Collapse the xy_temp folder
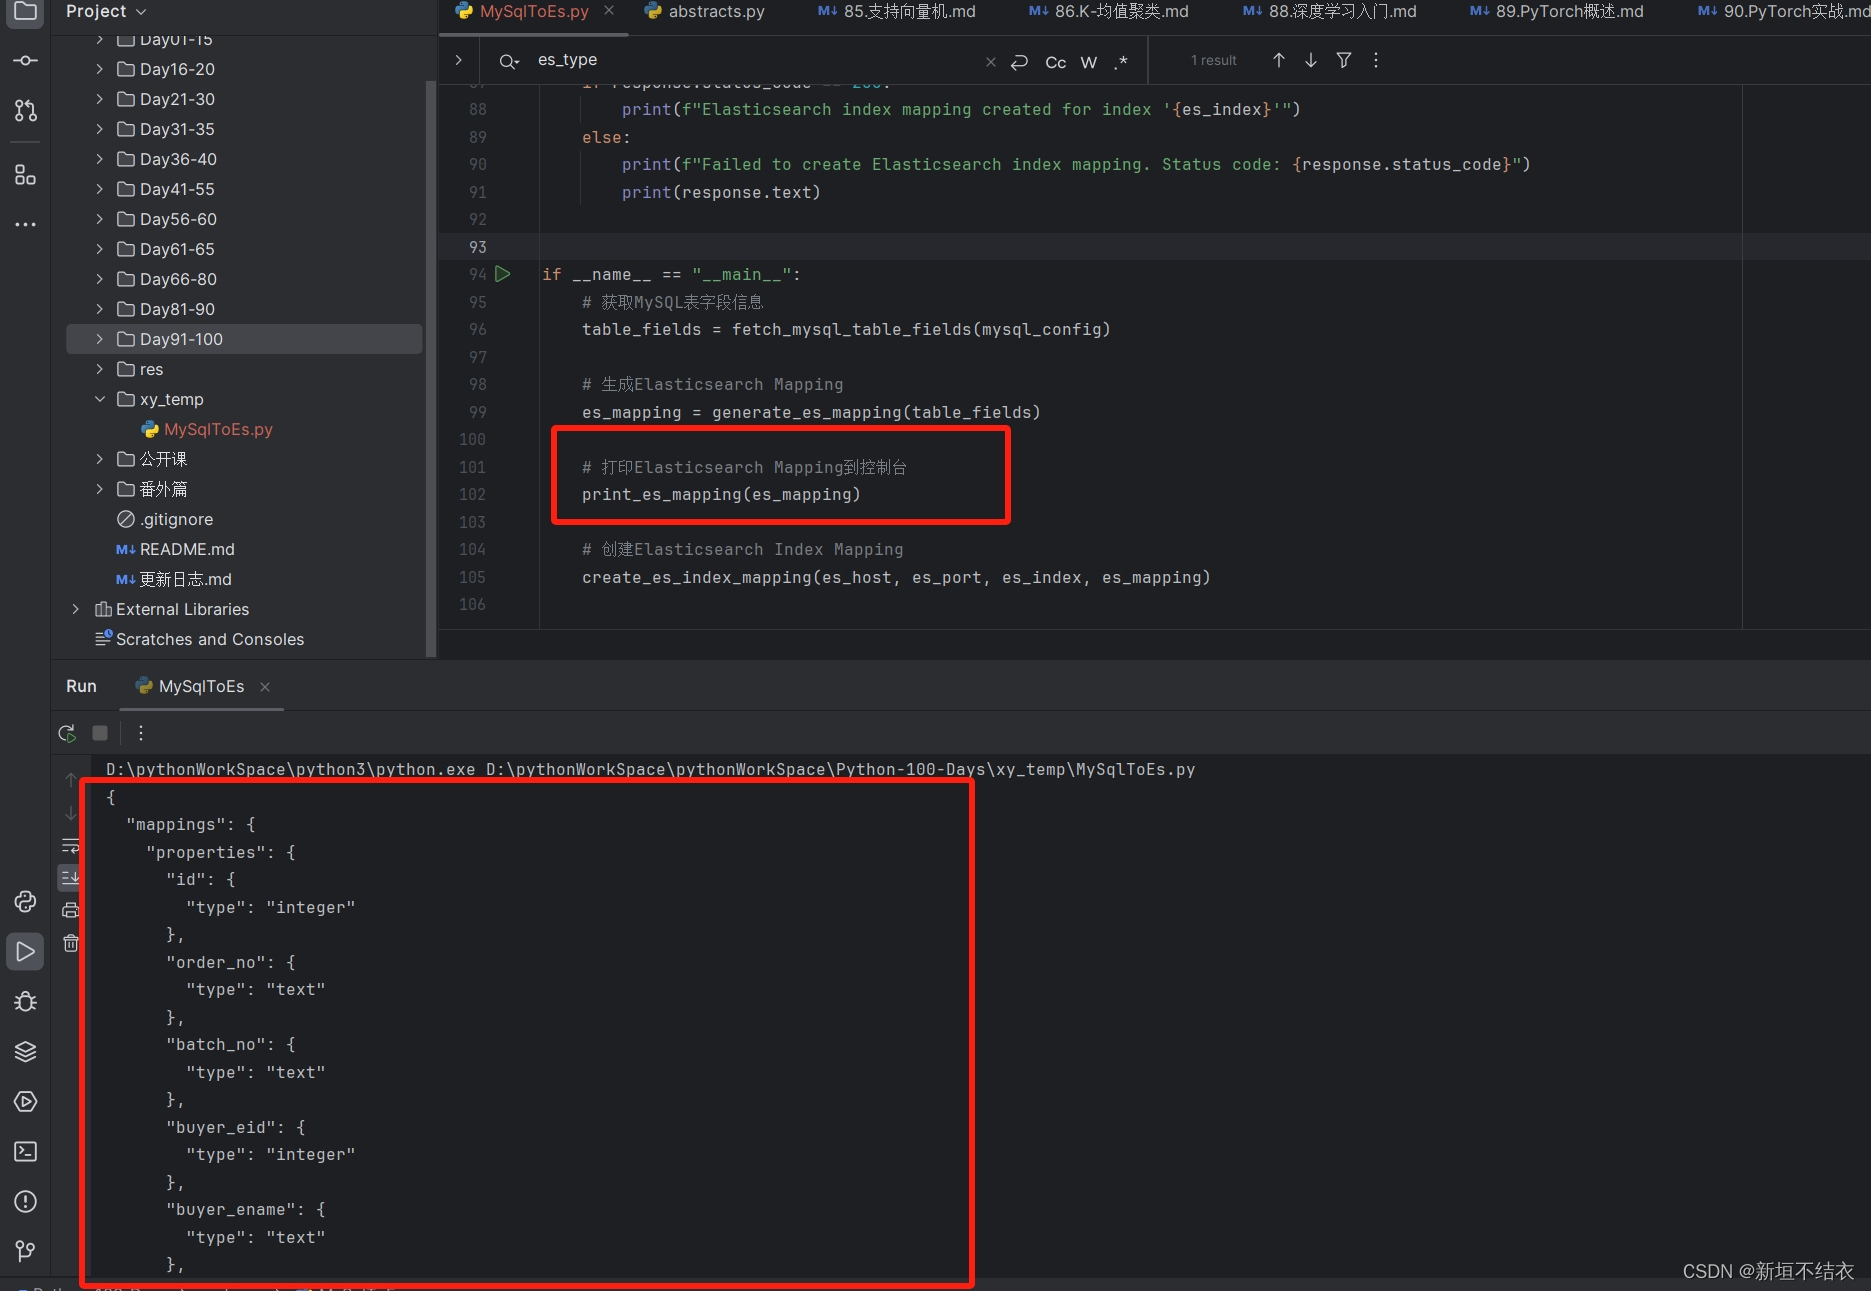The image size is (1871, 1291). pos(99,399)
